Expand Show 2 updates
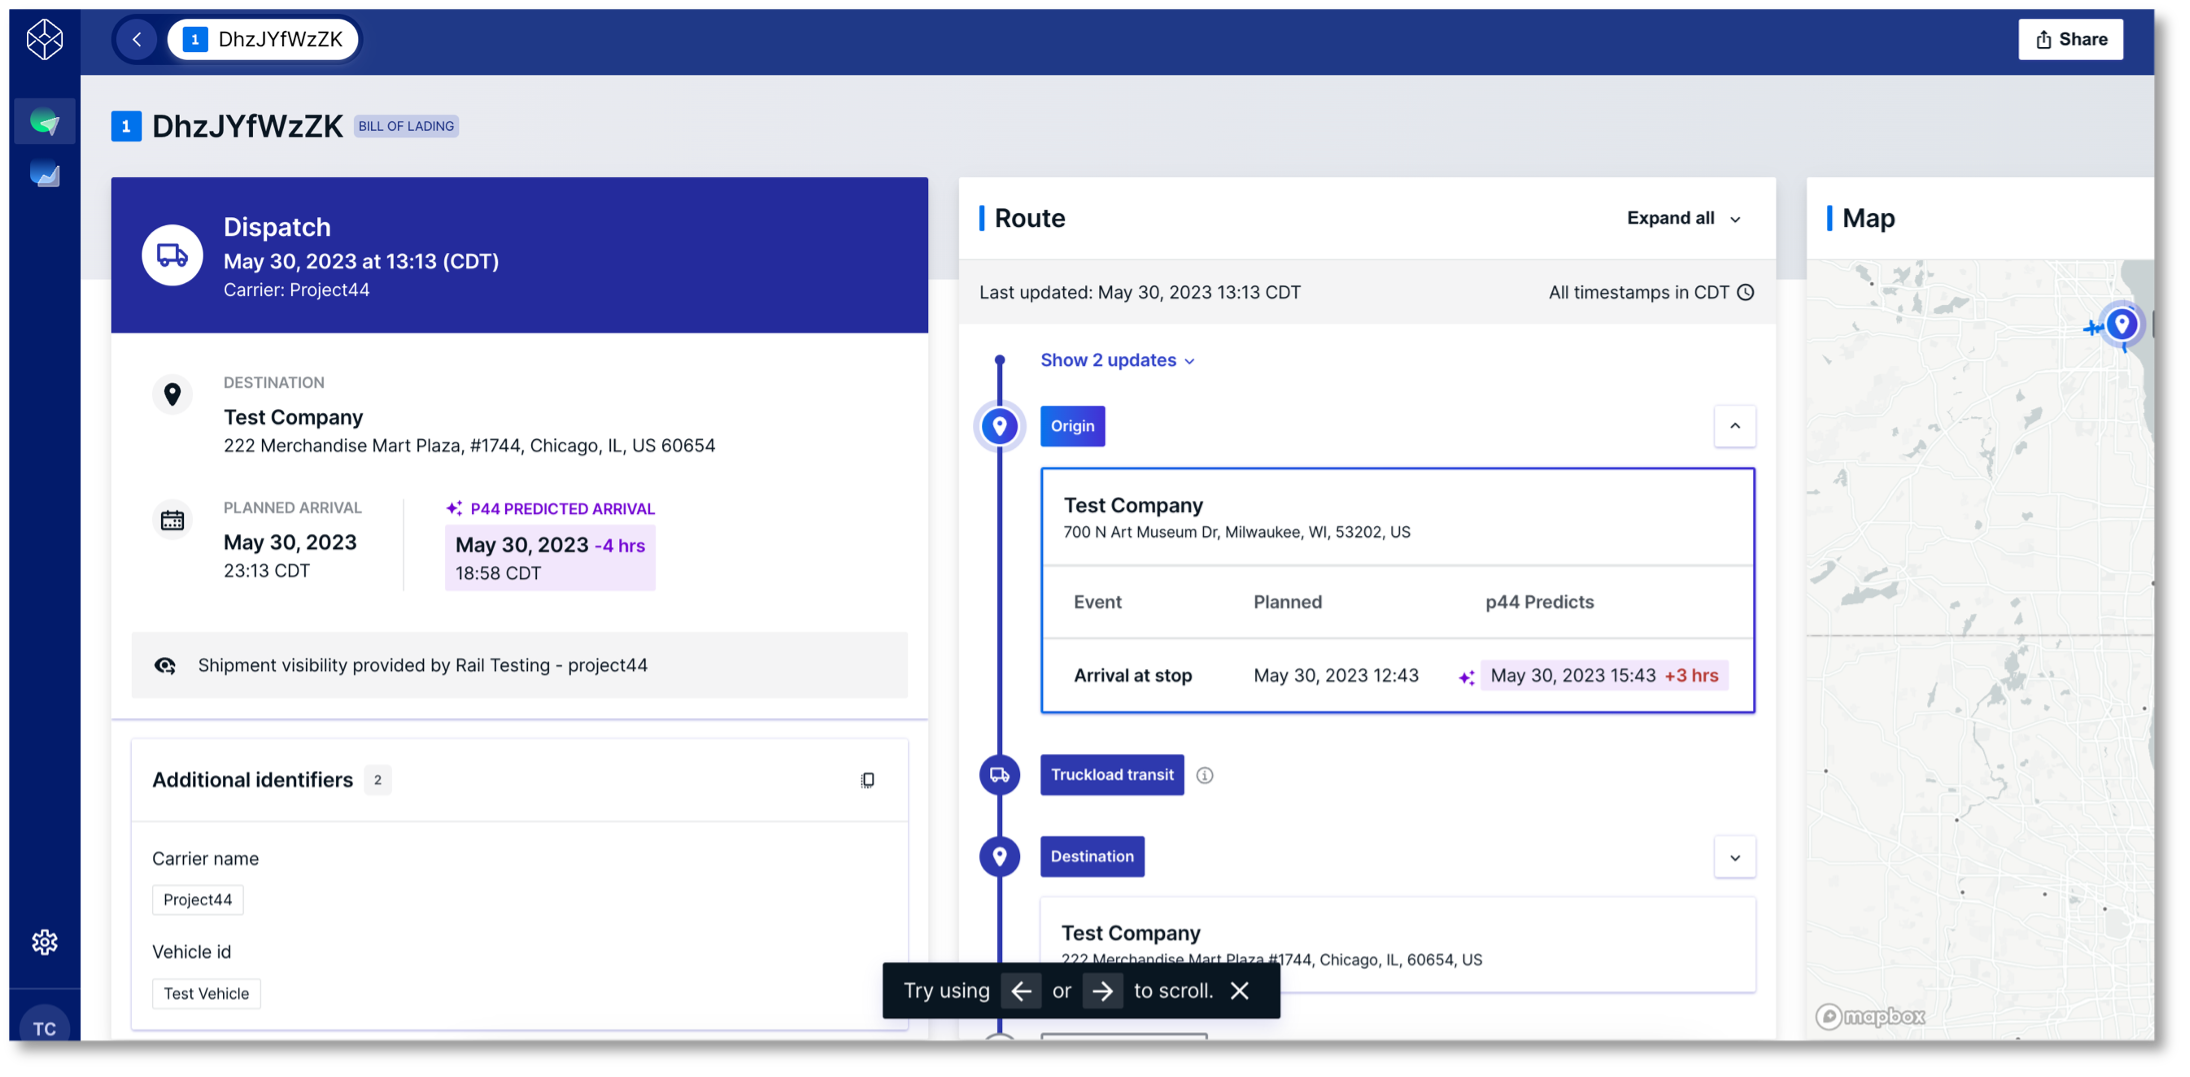The image size is (2190, 1077). tap(1117, 361)
